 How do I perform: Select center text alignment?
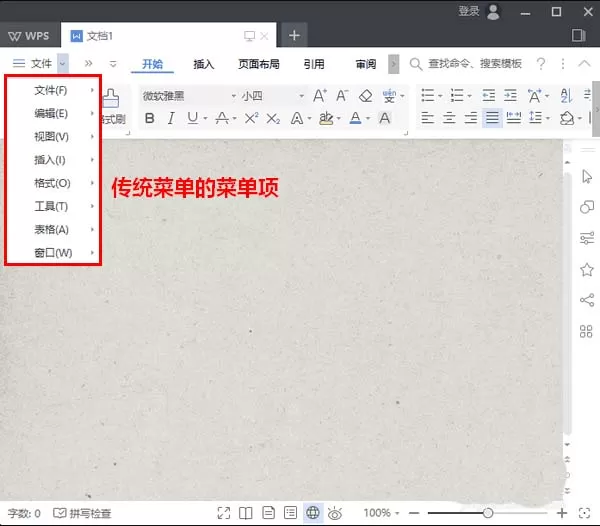(x=449, y=118)
